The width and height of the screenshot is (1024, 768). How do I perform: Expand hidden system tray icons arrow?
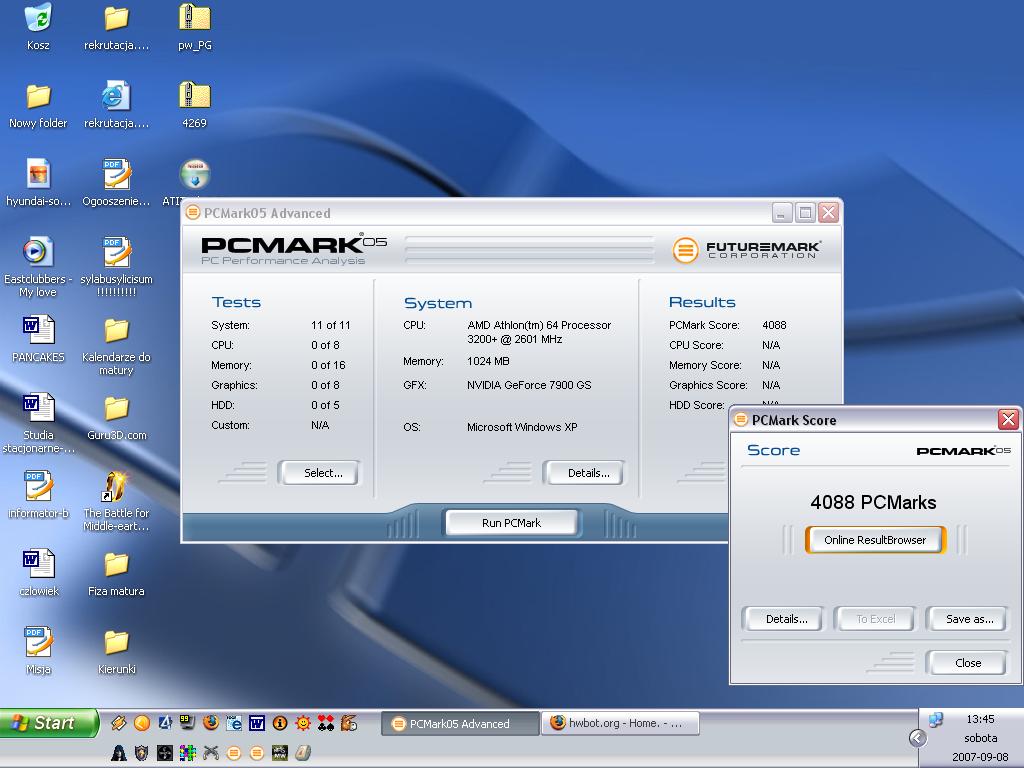point(918,738)
